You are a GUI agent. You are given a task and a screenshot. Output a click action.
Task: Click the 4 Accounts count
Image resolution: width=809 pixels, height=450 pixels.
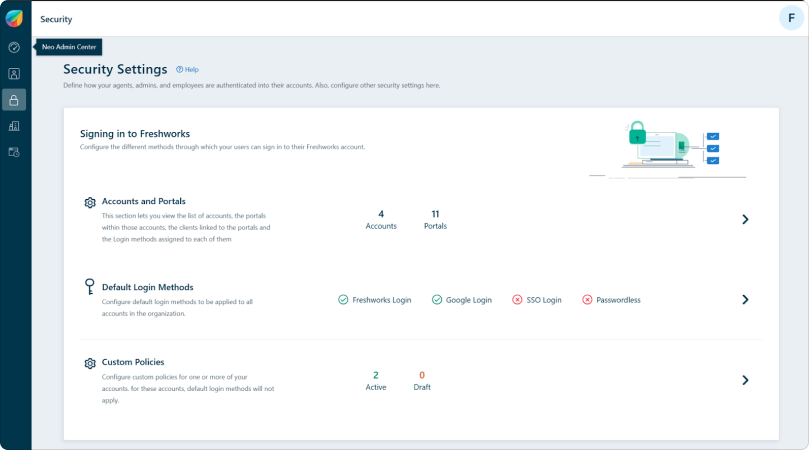381,220
